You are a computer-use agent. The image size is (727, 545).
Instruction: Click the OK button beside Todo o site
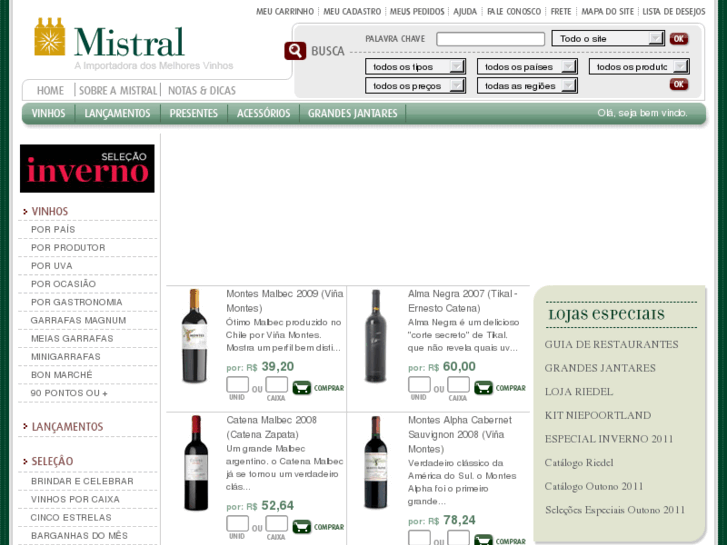[x=679, y=39]
